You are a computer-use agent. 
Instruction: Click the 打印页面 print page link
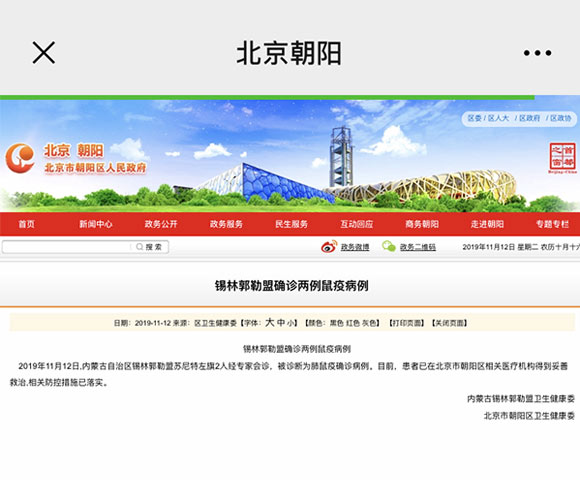tap(406, 323)
